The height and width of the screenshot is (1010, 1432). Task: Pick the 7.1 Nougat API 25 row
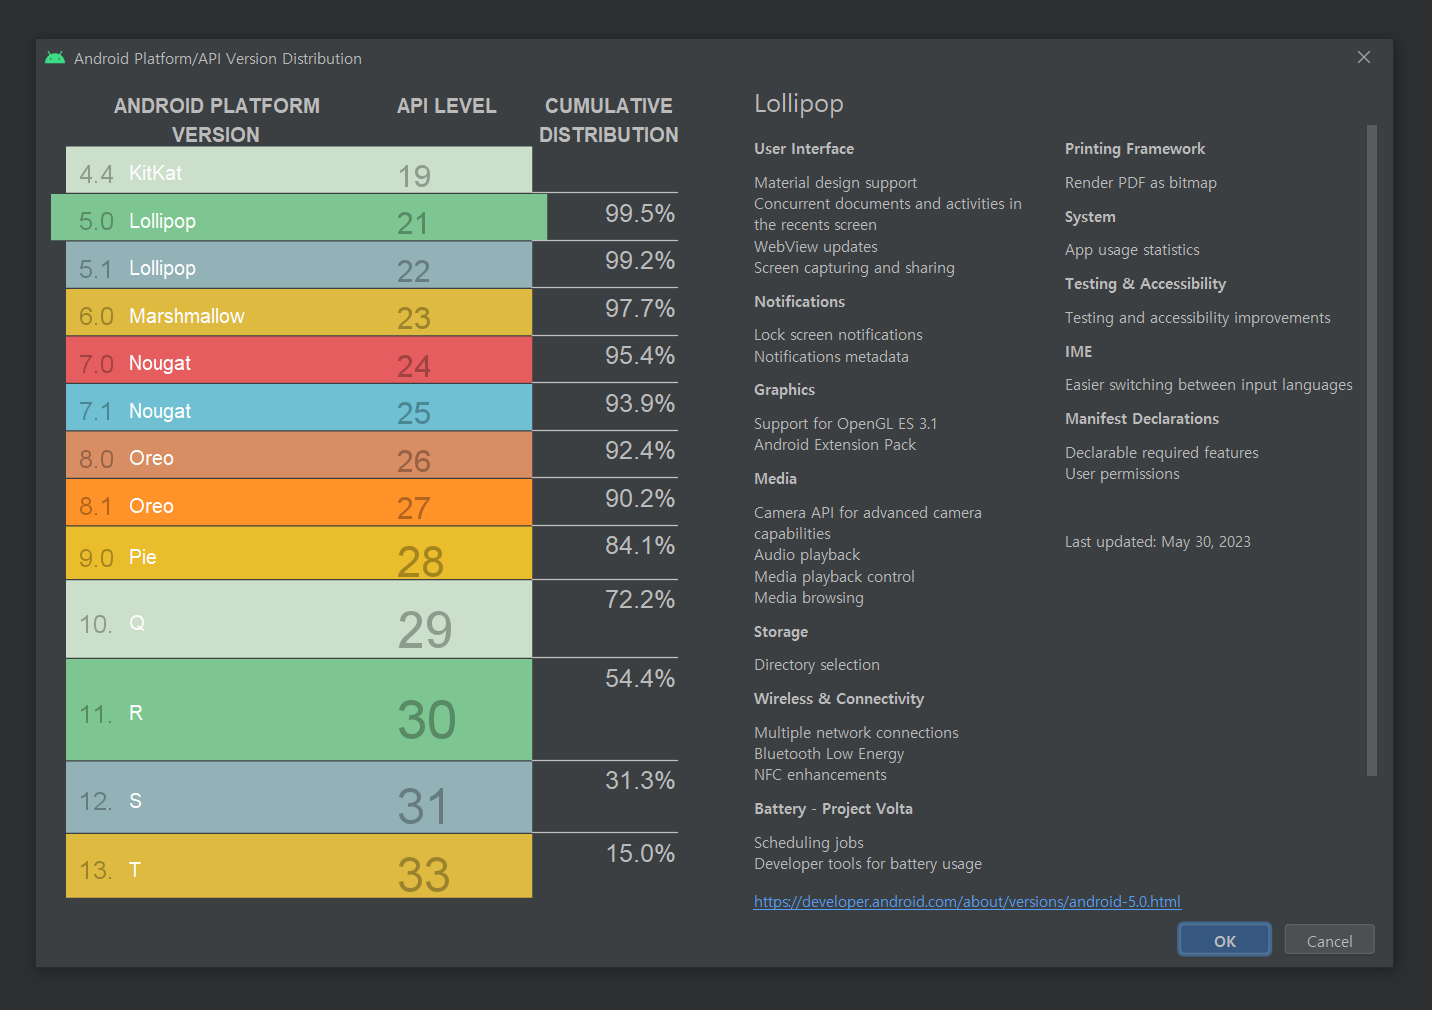coord(299,407)
